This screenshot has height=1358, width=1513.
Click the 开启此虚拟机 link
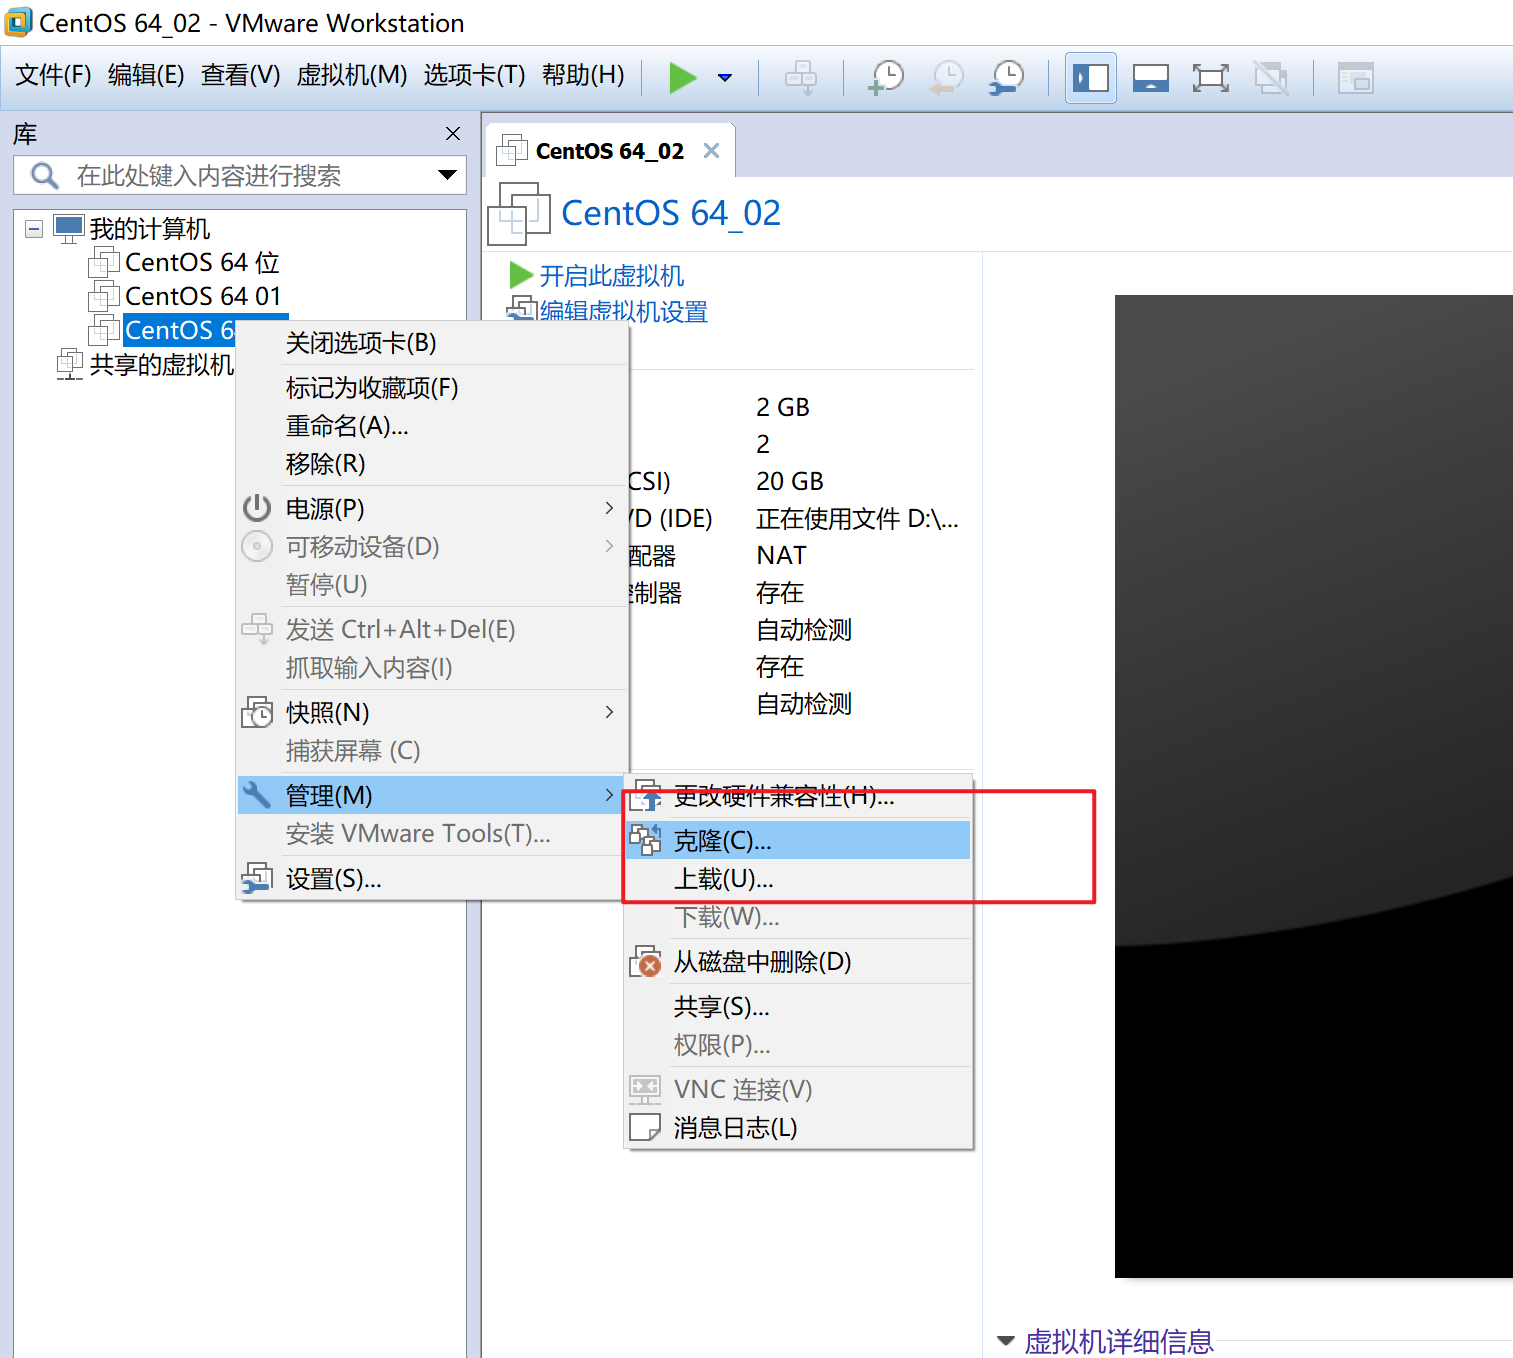(x=611, y=275)
